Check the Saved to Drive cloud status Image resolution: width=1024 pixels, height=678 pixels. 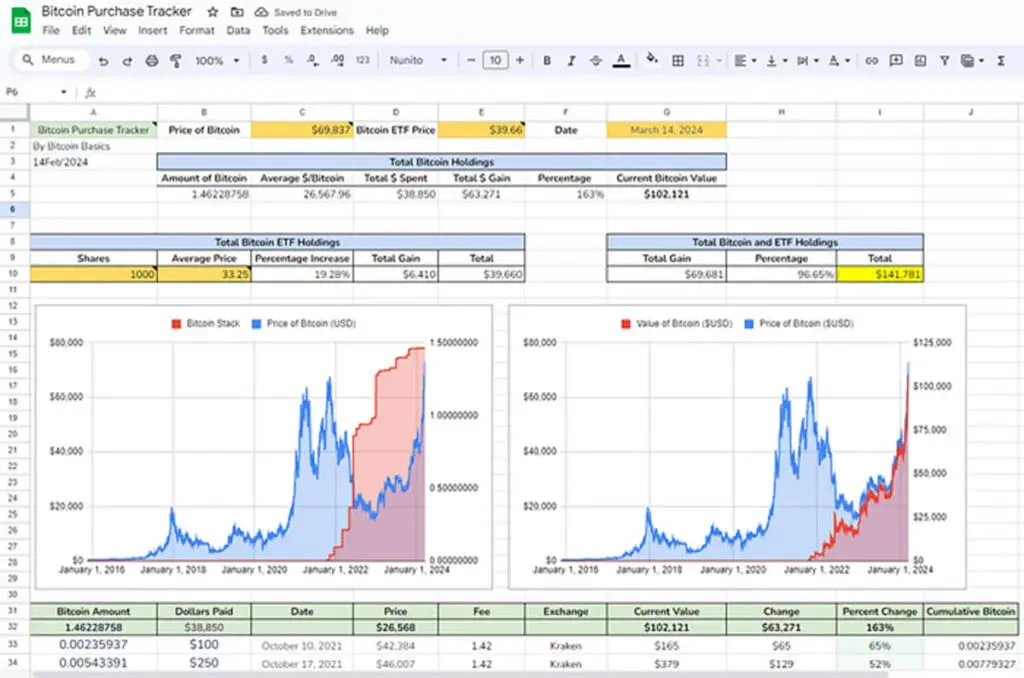coord(296,12)
